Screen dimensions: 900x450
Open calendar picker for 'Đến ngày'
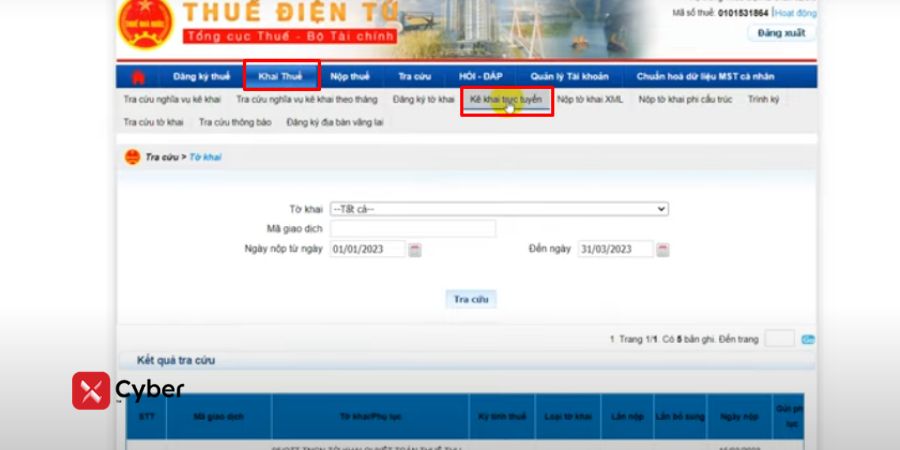tap(663, 250)
